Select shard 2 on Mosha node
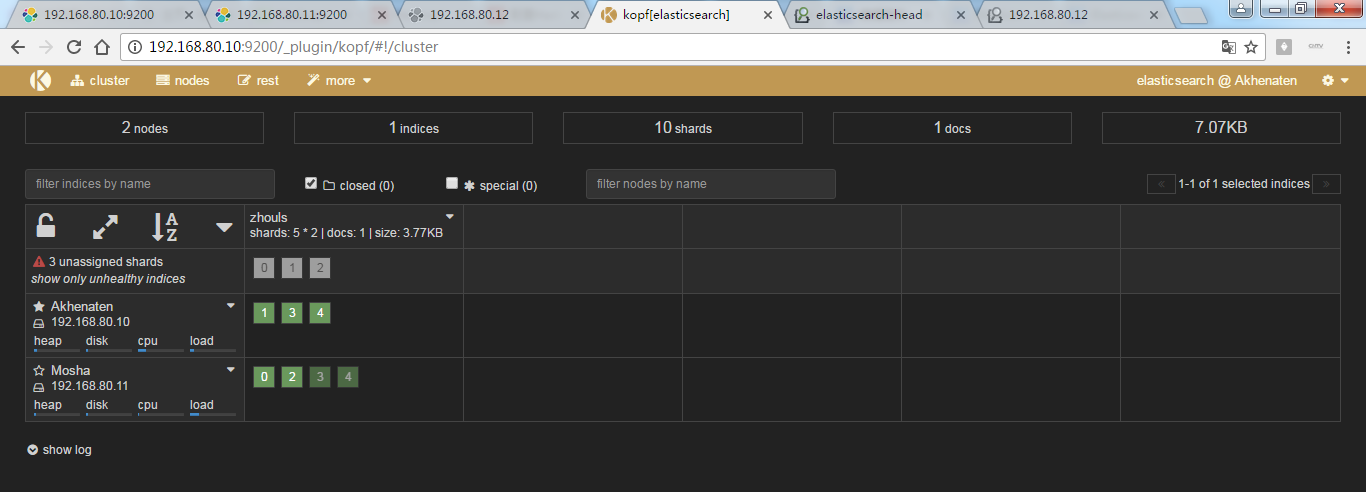Screen dimensions: 1366x492 tap(291, 377)
